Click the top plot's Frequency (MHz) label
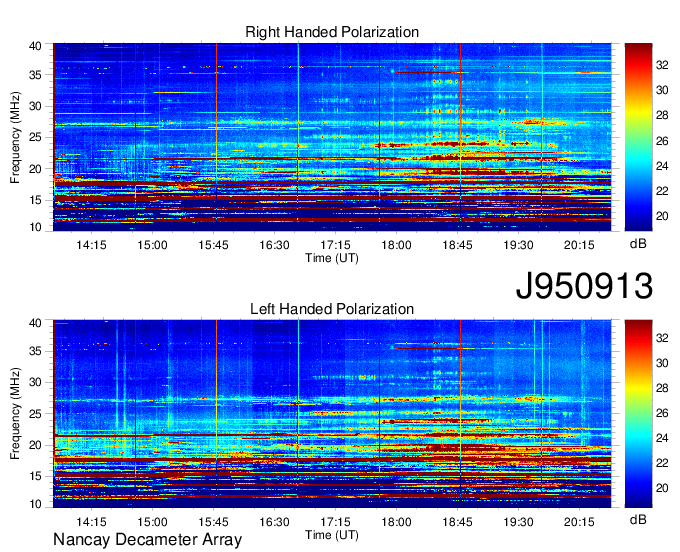Viewport: 680px width, 552px height. 15,137
